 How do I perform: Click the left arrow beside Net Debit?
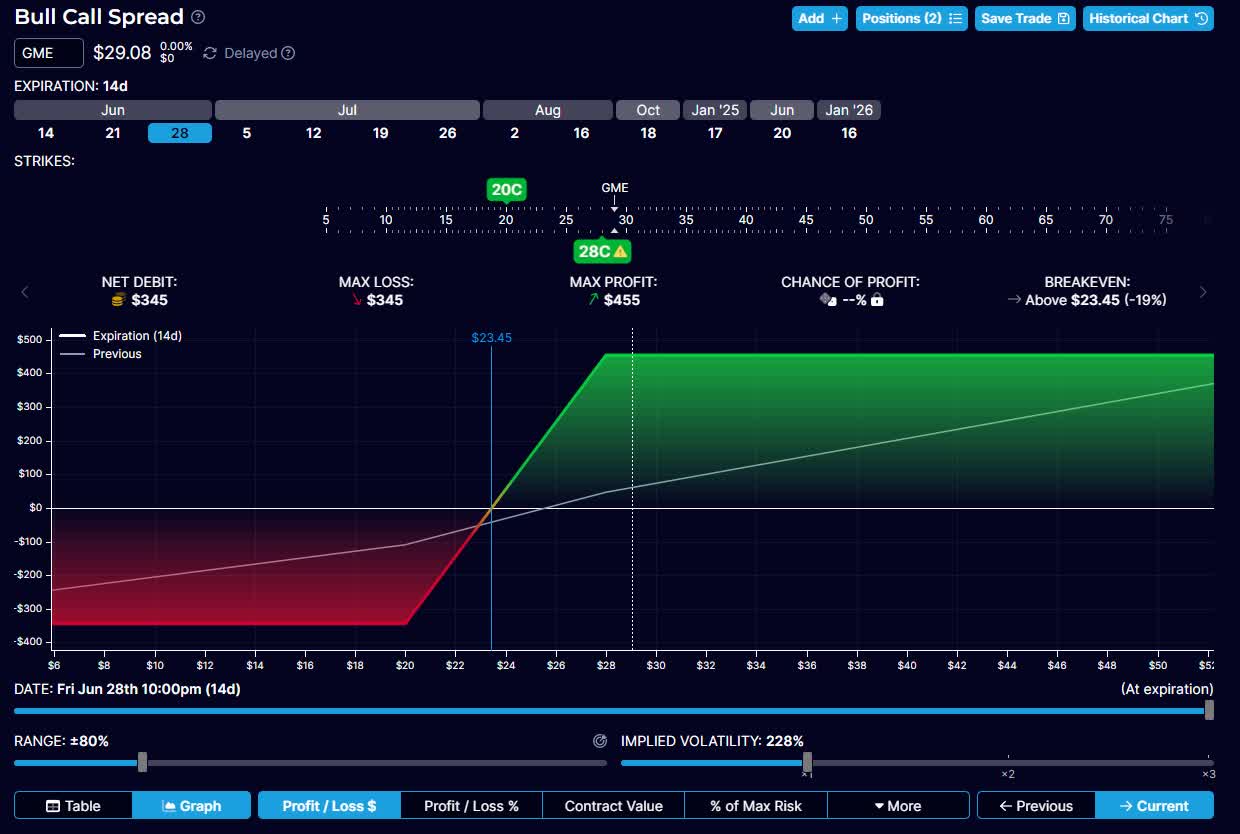tap(25, 292)
